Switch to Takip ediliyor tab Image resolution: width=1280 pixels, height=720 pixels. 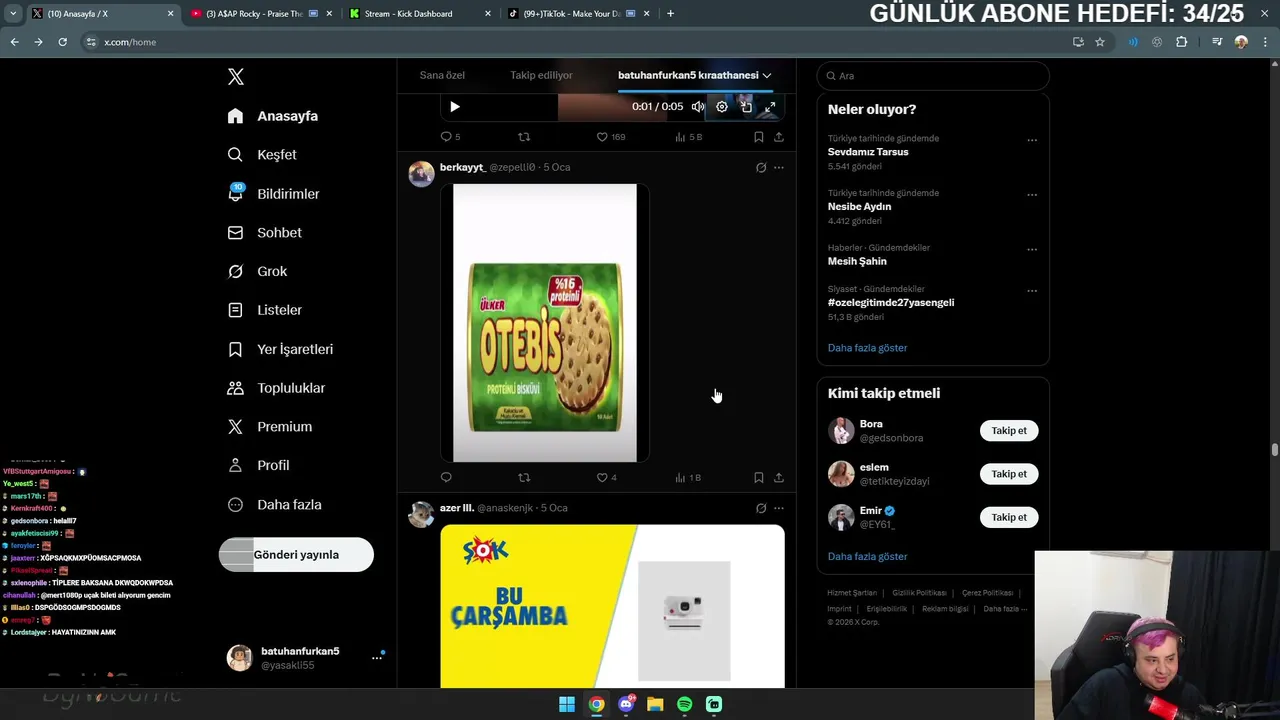541,75
